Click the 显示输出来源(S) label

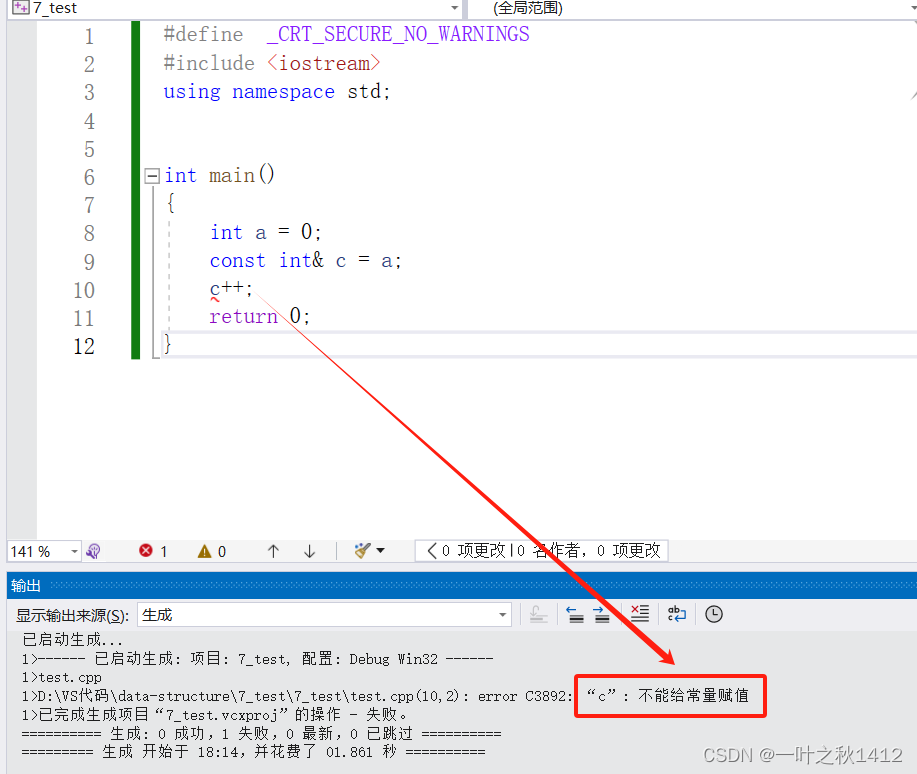click(x=73, y=615)
